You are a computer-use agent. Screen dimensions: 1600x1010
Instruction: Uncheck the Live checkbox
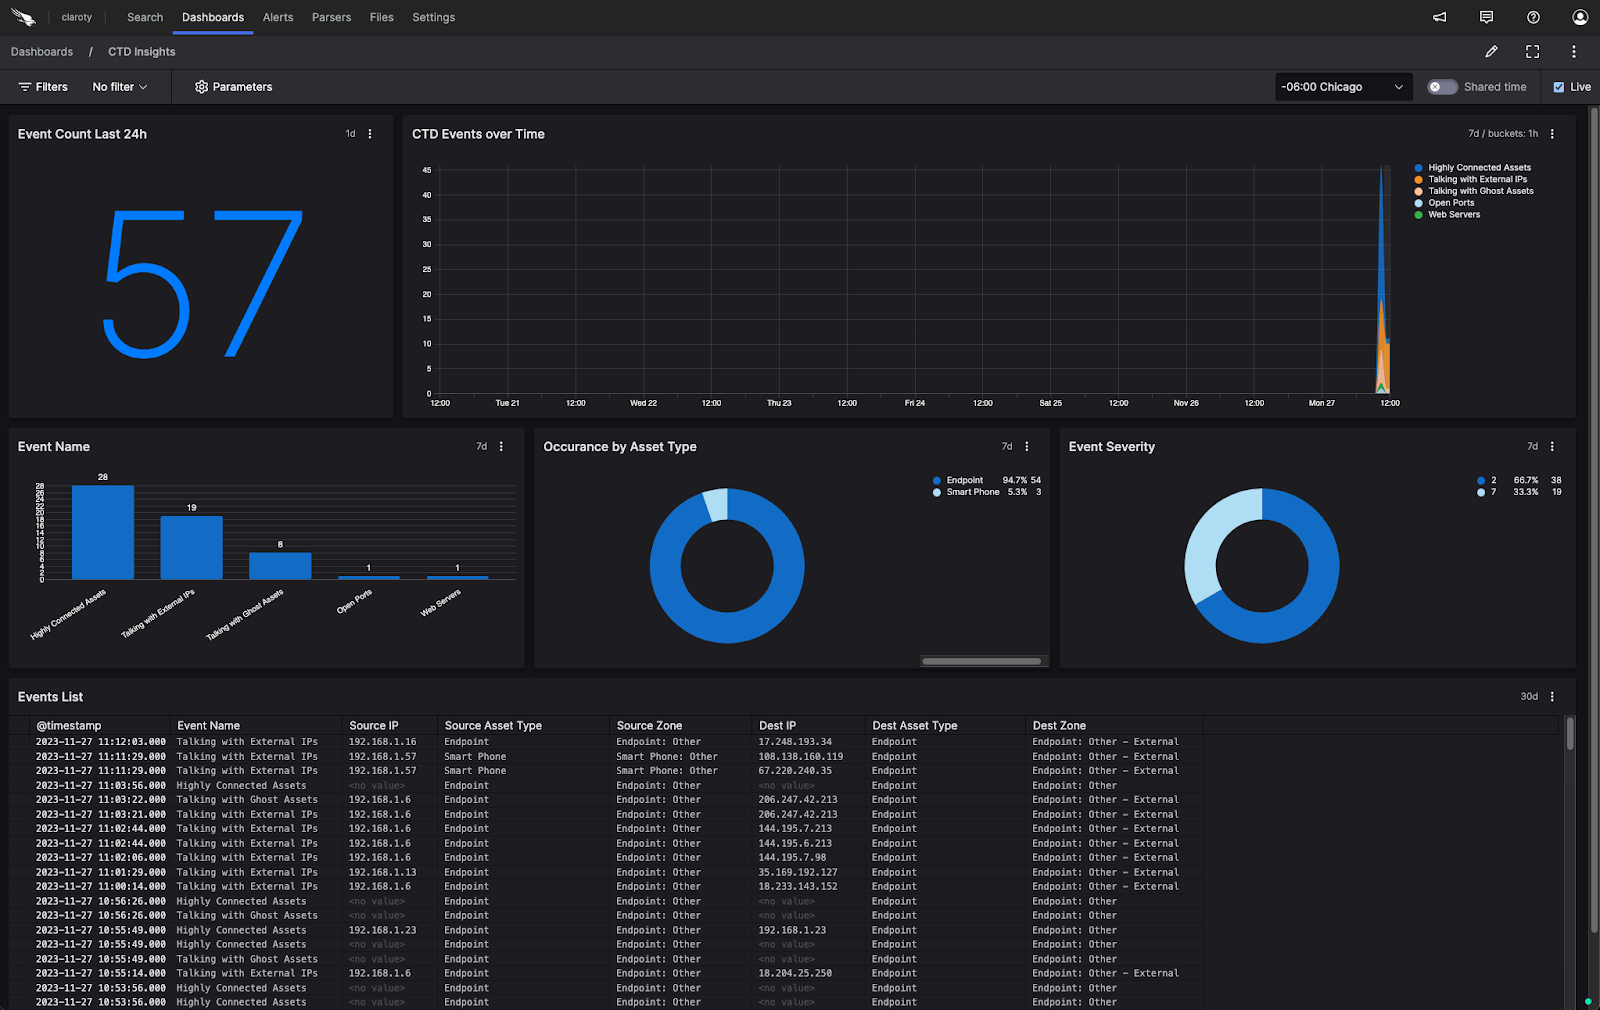pyautogui.click(x=1558, y=87)
